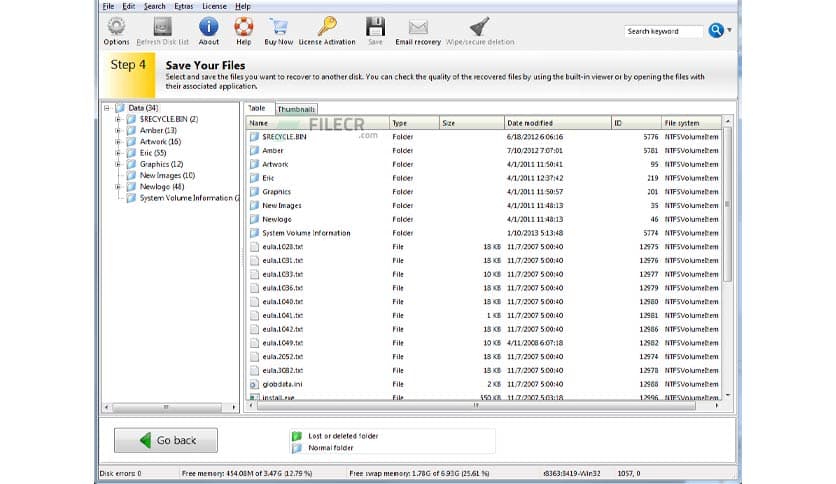
Task: Sort by the Size column header
Action: point(472,123)
